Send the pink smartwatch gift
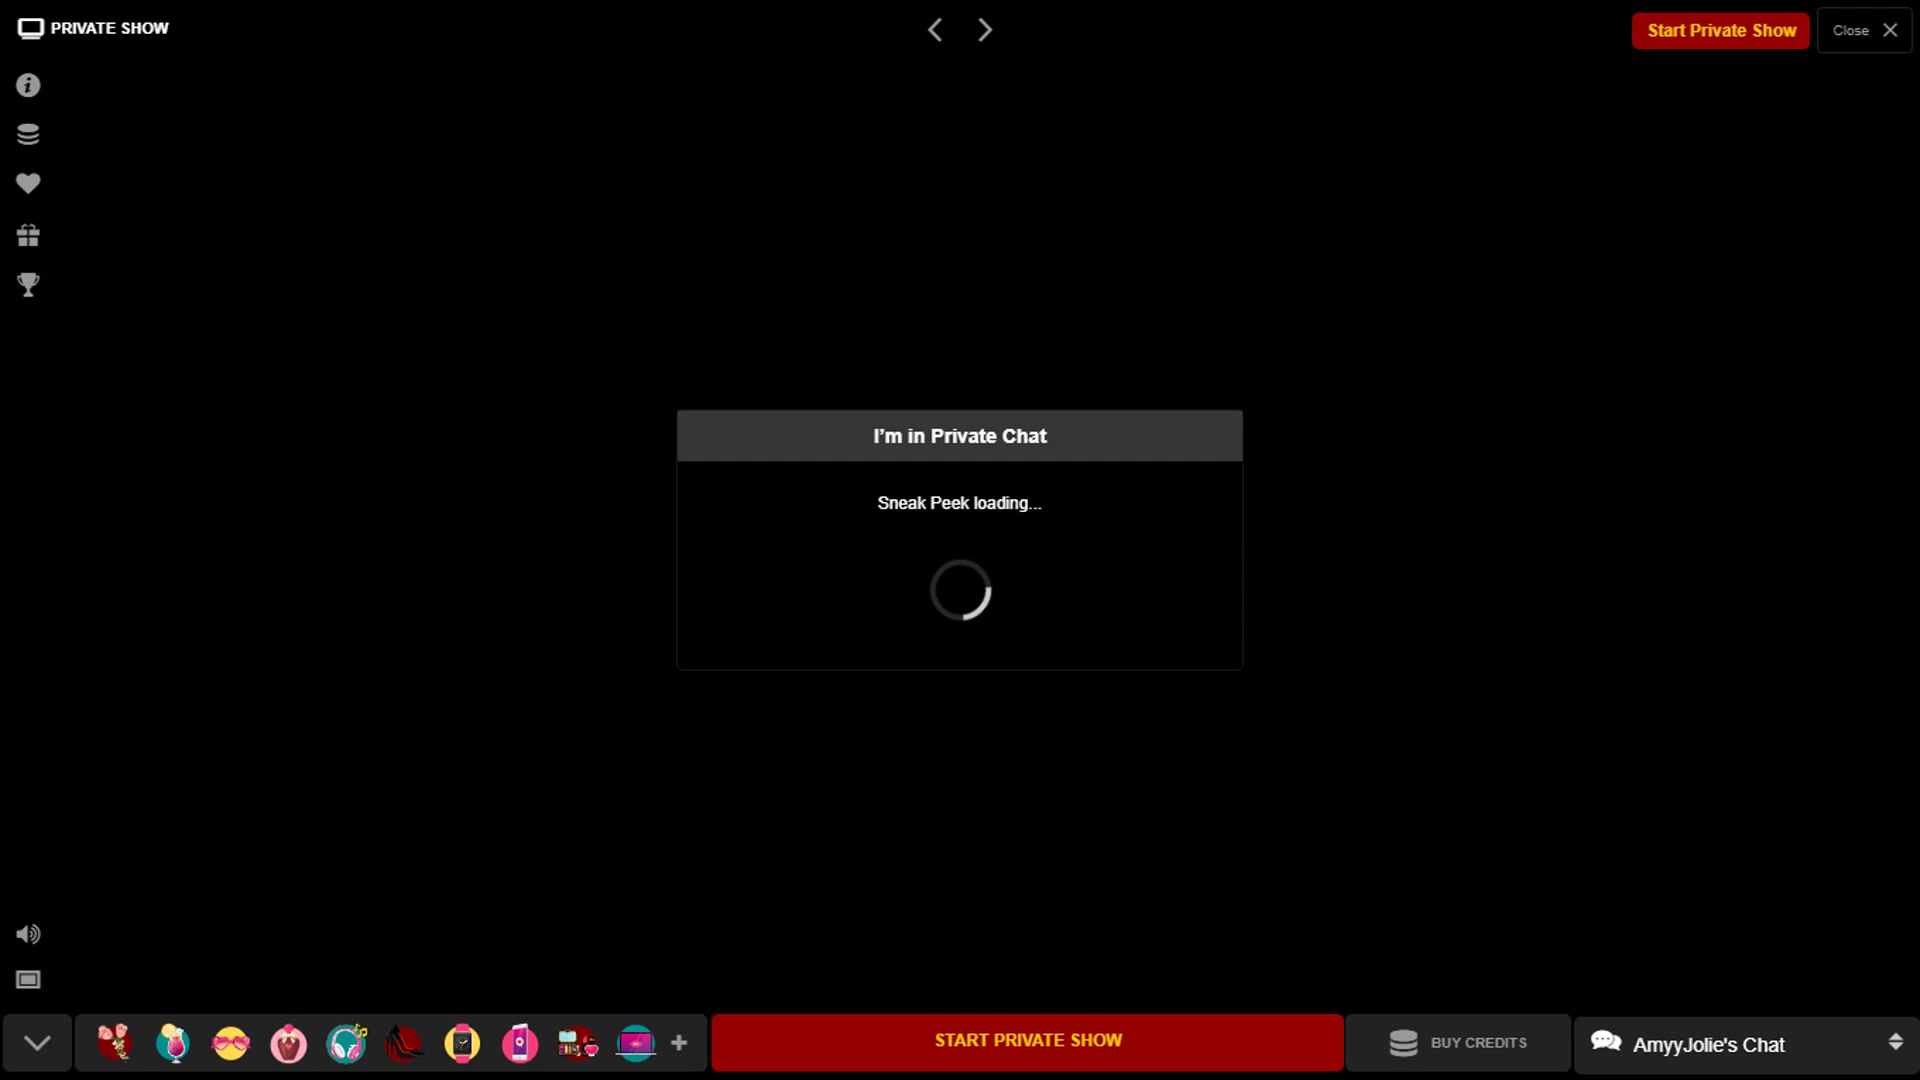 (x=462, y=1043)
